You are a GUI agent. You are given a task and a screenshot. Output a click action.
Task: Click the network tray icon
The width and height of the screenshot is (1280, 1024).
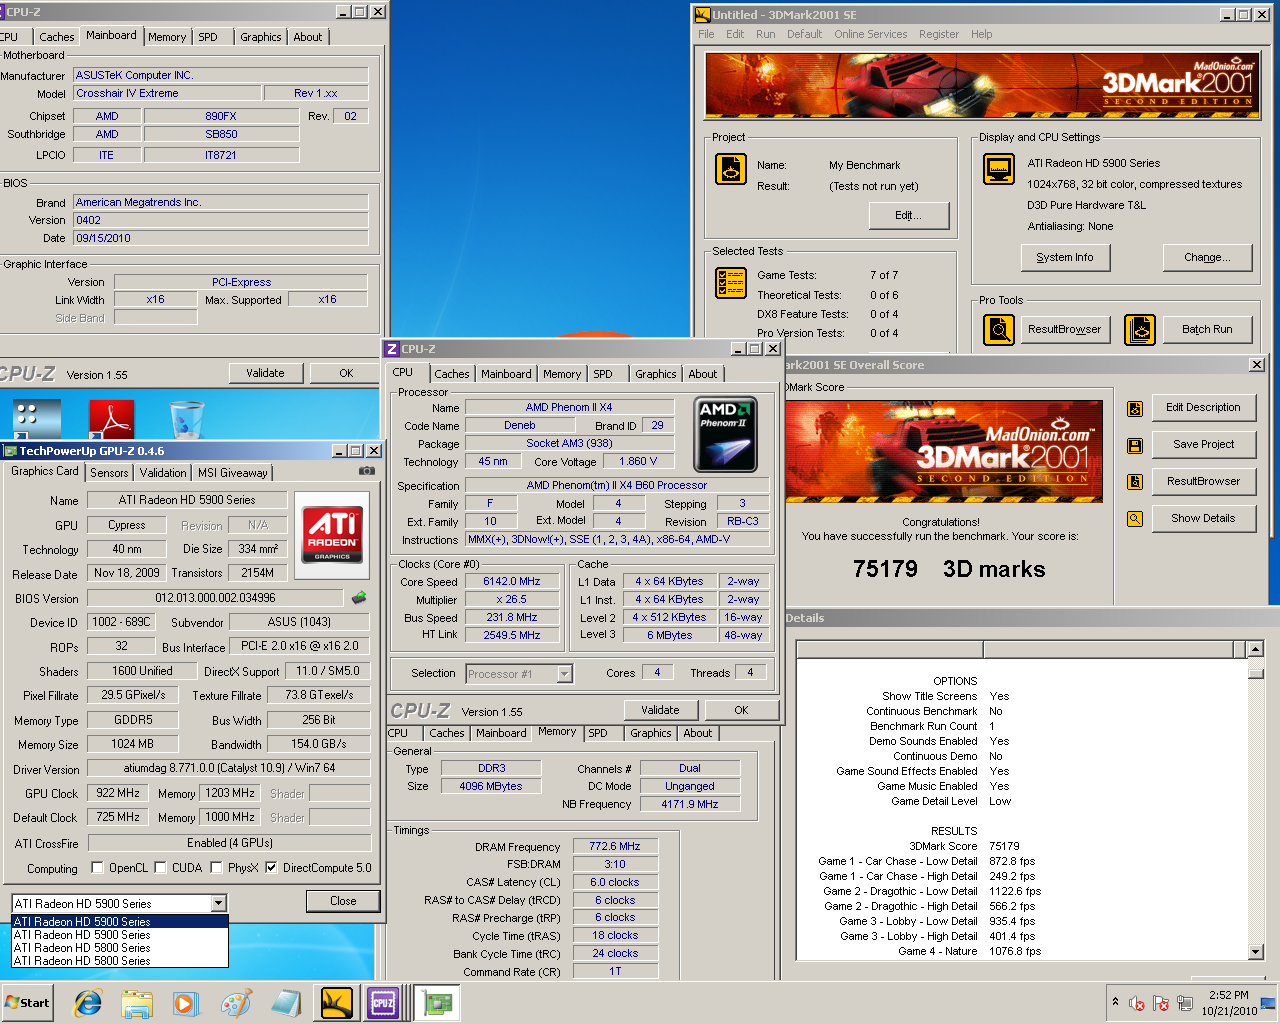click(1185, 1003)
